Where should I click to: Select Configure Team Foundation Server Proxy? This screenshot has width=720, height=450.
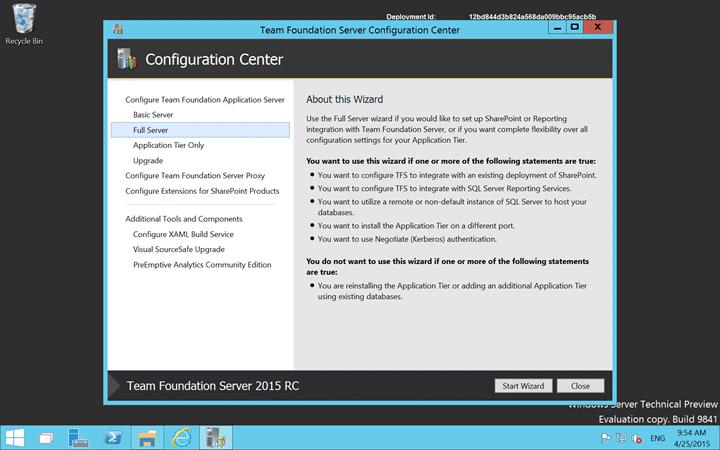point(195,175)
